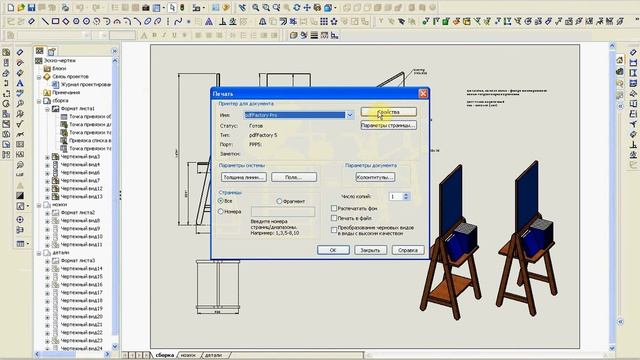Open the first tab of the project tree panel

click(x=40, y=51)
